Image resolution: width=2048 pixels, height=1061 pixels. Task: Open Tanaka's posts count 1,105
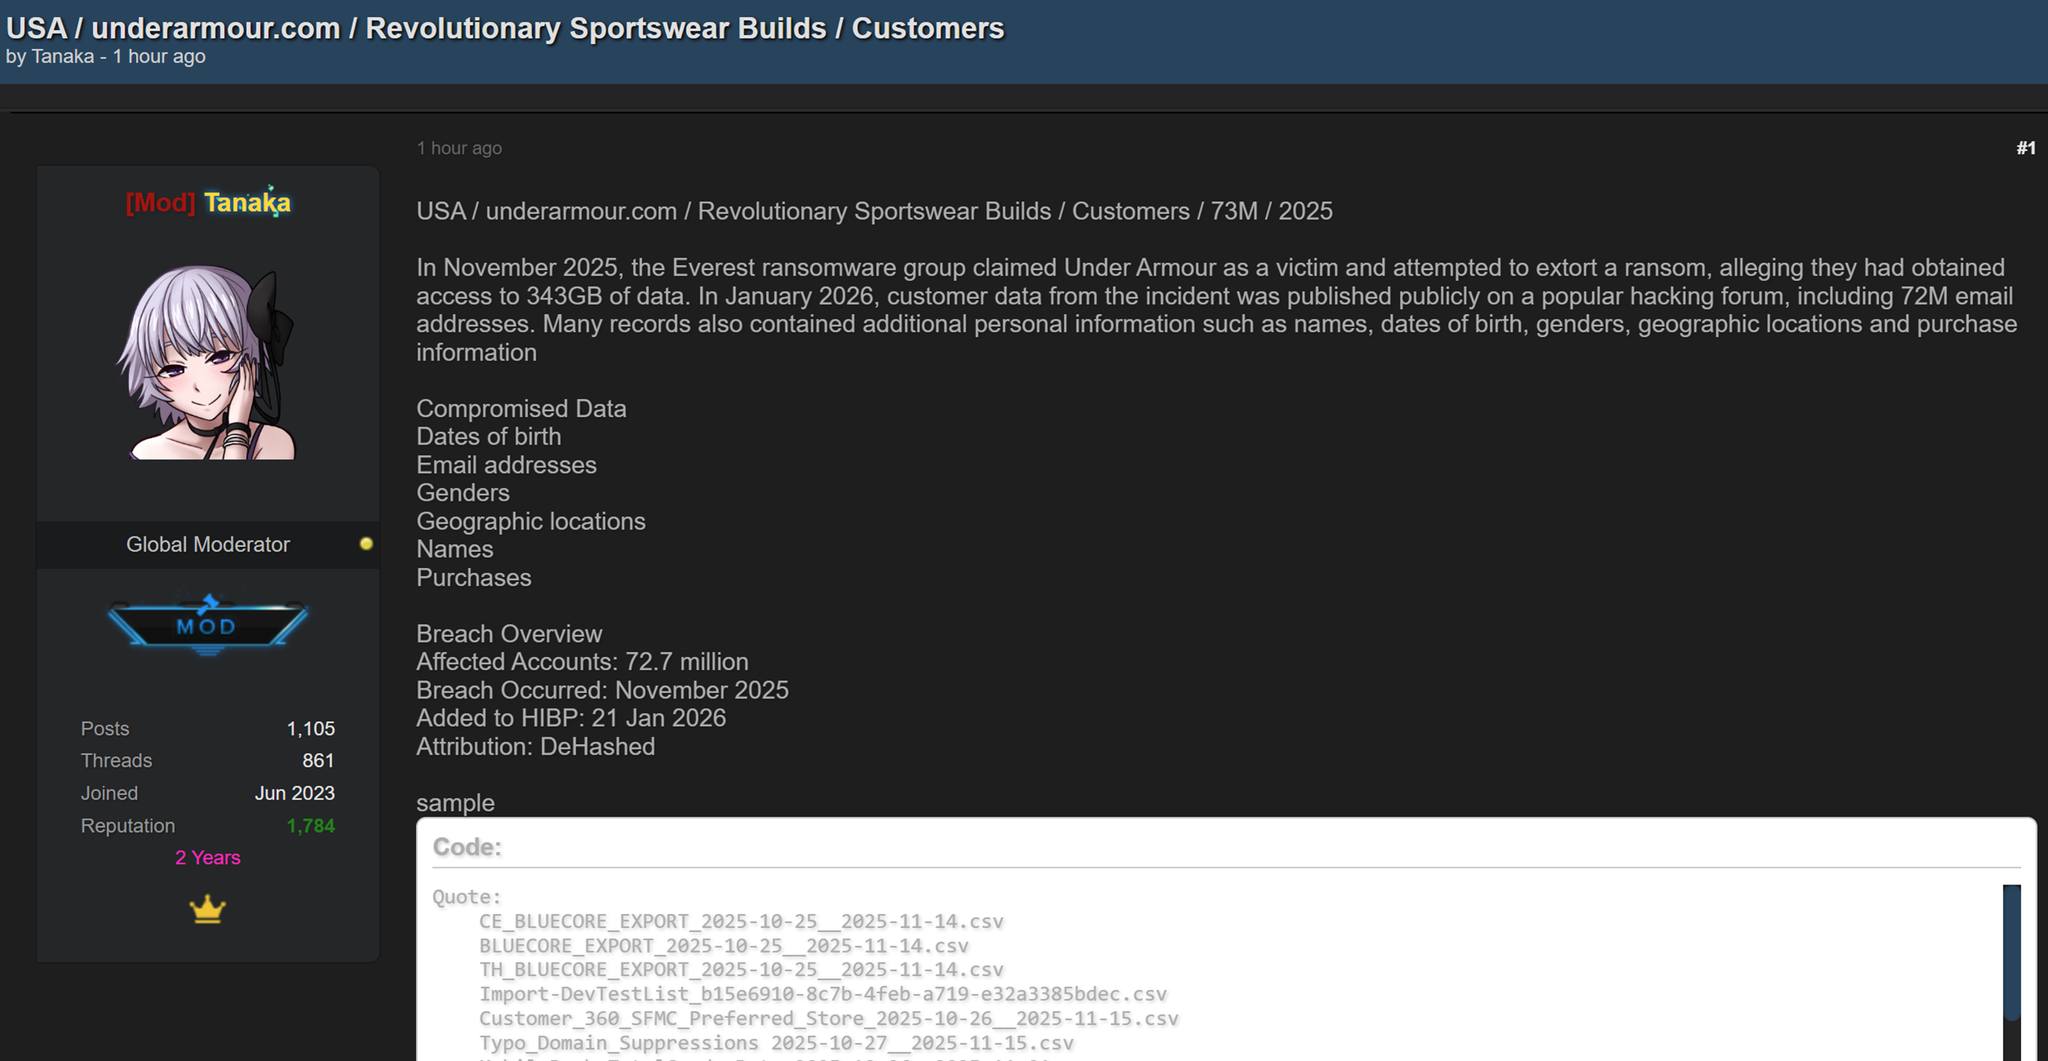coord(311,729)
